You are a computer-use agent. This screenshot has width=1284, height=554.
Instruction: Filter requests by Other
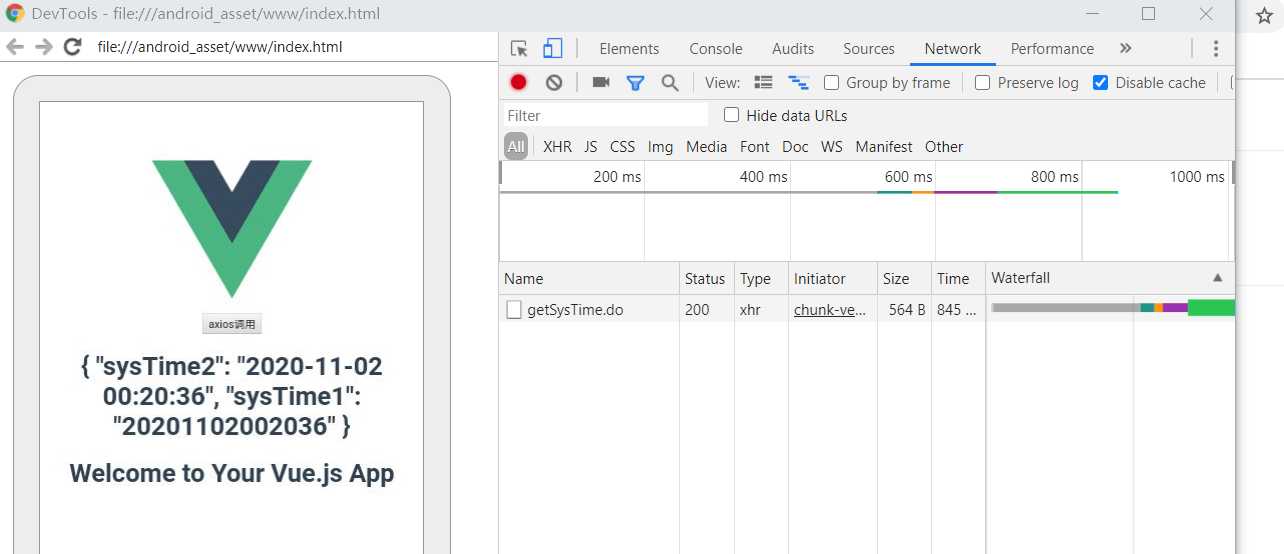pos(944,147)
